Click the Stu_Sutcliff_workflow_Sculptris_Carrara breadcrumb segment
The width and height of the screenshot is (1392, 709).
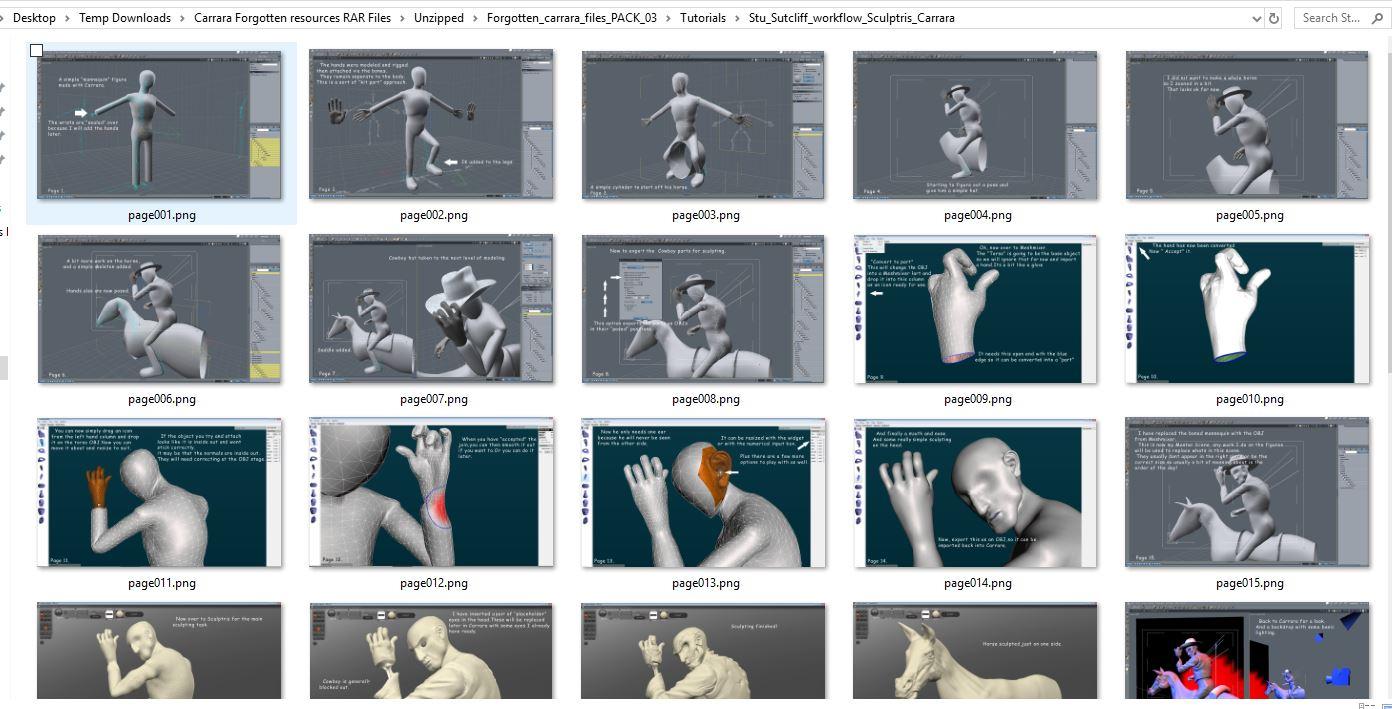[852, 18]
